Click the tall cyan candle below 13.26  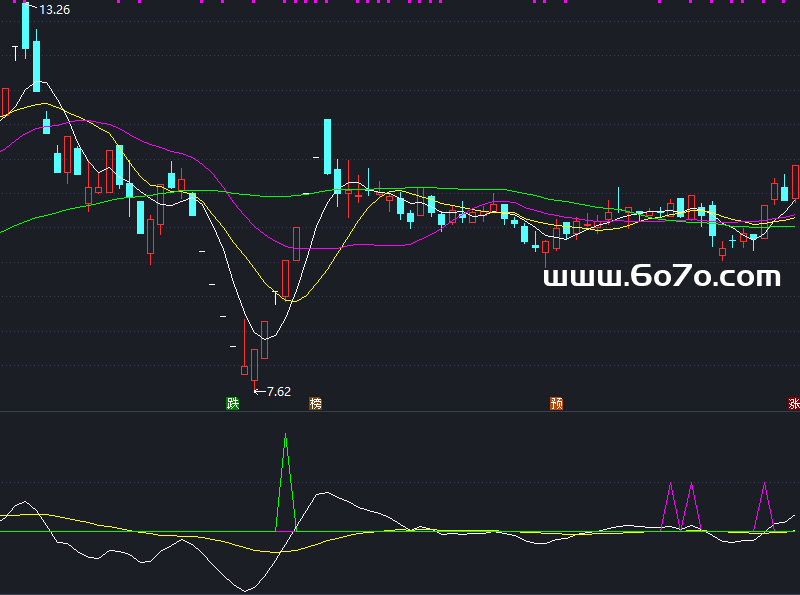pos(26,25)
